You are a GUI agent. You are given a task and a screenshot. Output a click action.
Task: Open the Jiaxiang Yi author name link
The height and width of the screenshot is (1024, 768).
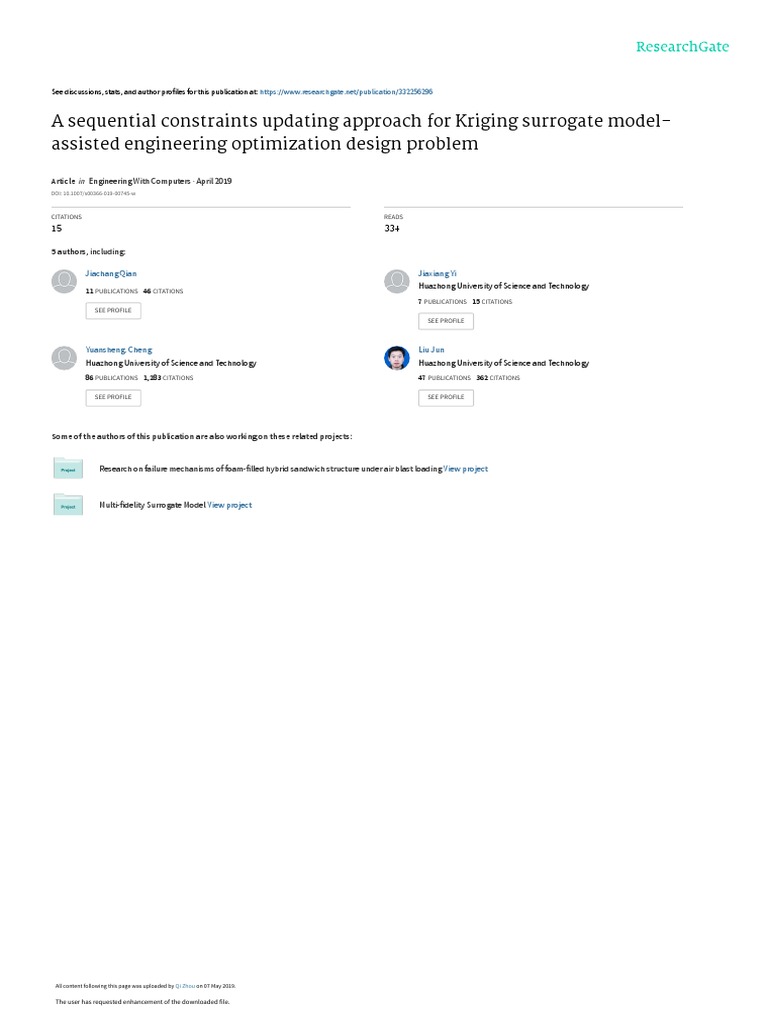[437, 273]
